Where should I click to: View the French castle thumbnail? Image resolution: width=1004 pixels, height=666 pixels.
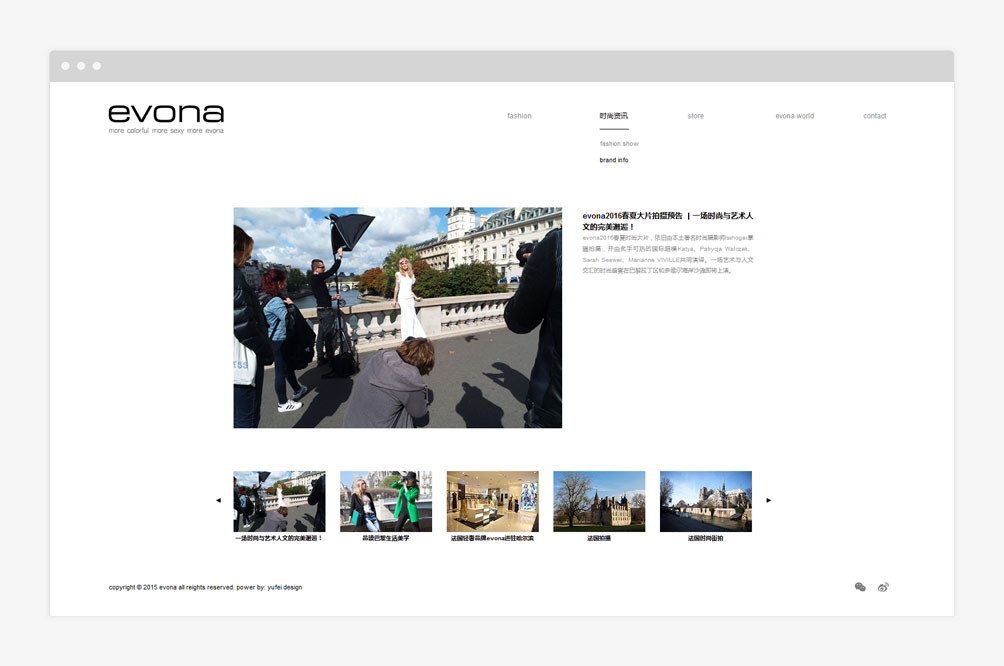(x=599, y=501)
